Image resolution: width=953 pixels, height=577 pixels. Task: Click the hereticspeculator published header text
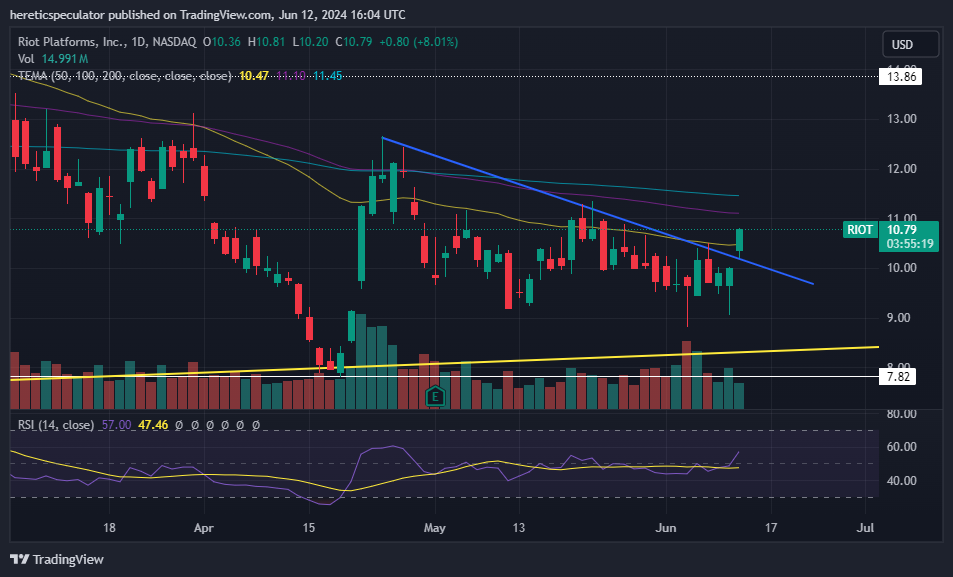[207, 15]
